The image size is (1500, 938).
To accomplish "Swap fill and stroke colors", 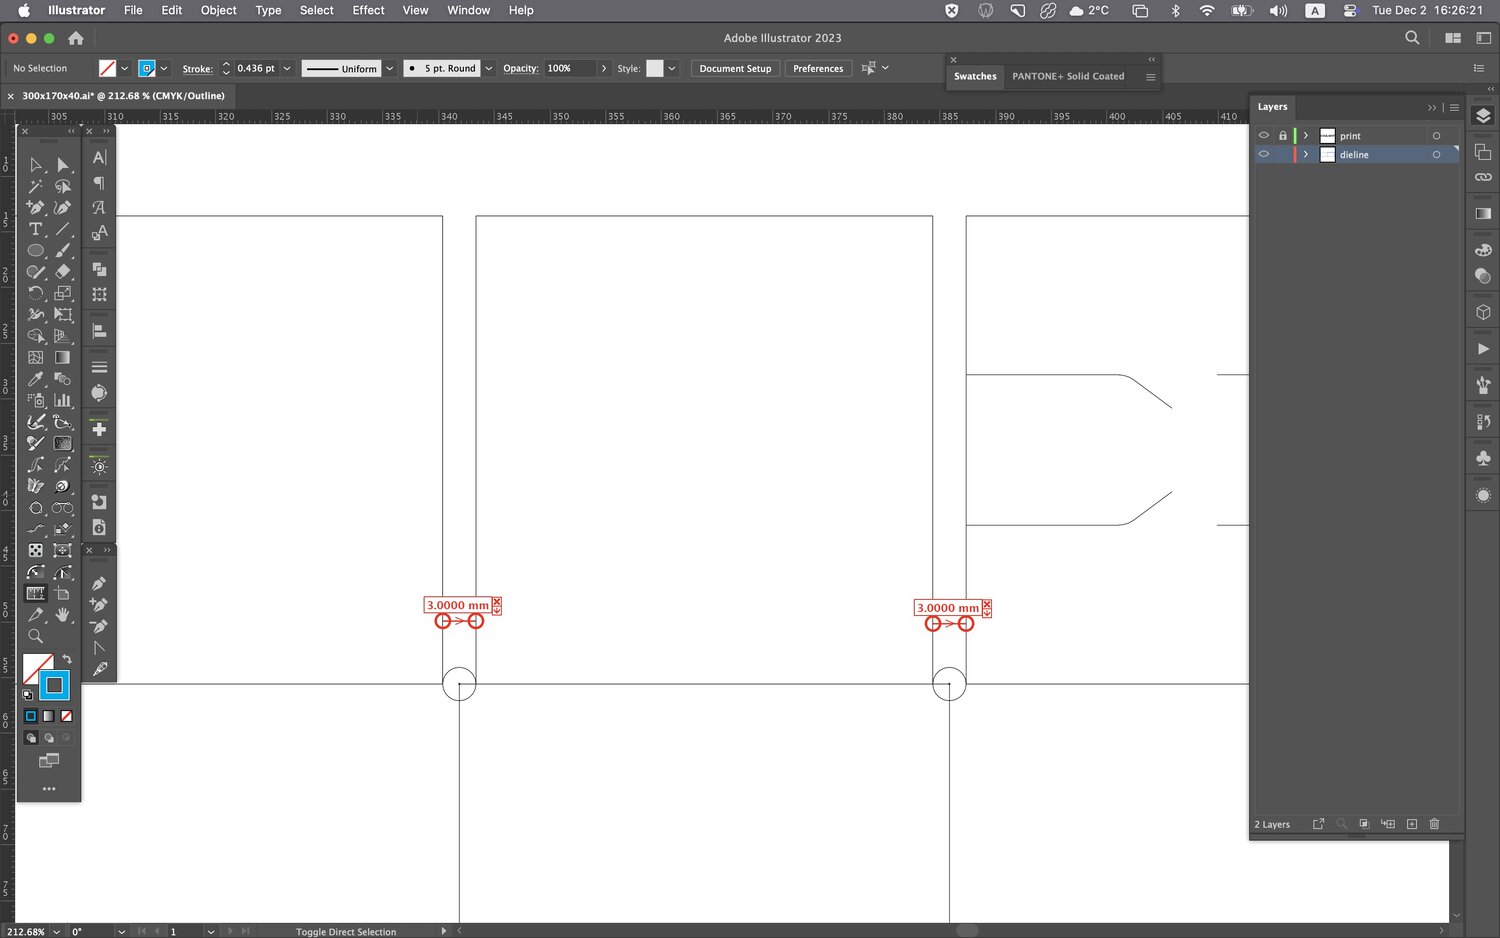I will [67, 659].
